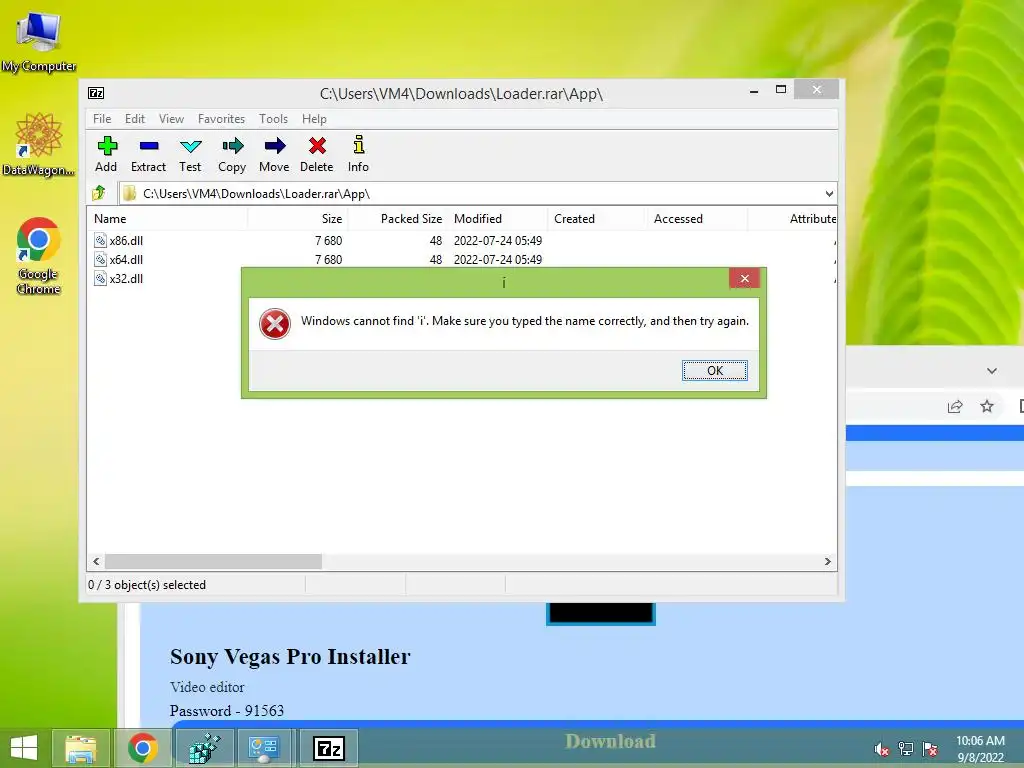
Task: Click the x32.dll file icon
Action: click(100, 278)
